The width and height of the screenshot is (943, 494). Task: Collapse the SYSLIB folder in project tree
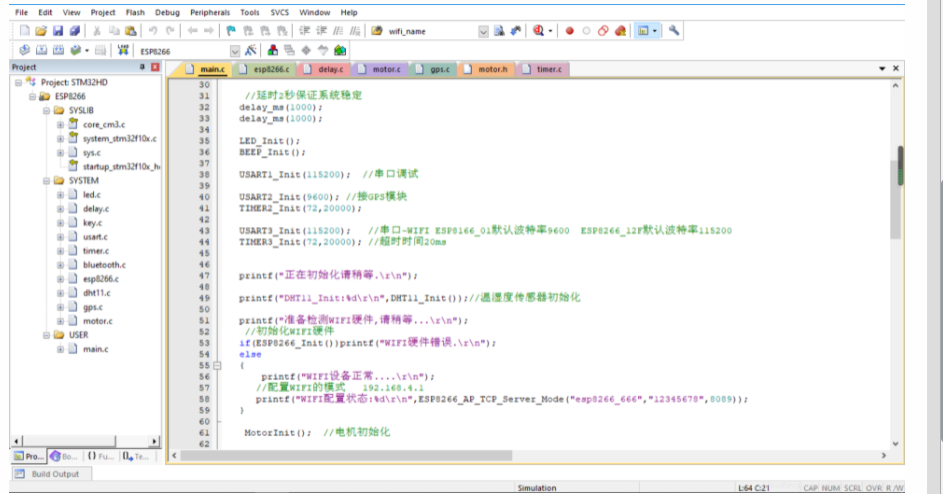[x=46, y=111]
